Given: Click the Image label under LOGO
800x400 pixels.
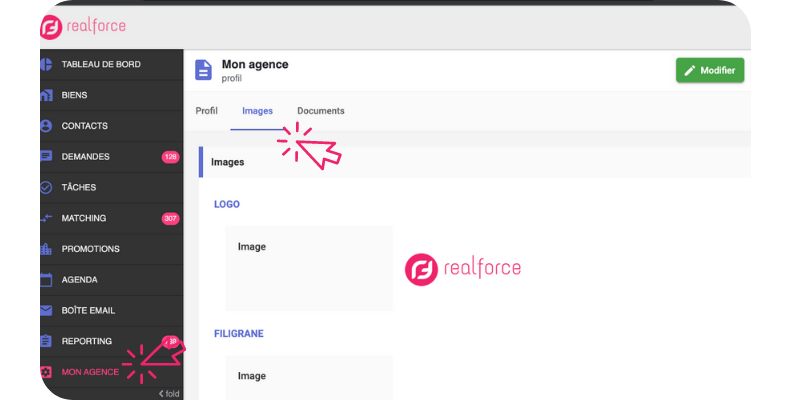Looking at the screenshot, I should pyautogui.click(x=252, y=247).
